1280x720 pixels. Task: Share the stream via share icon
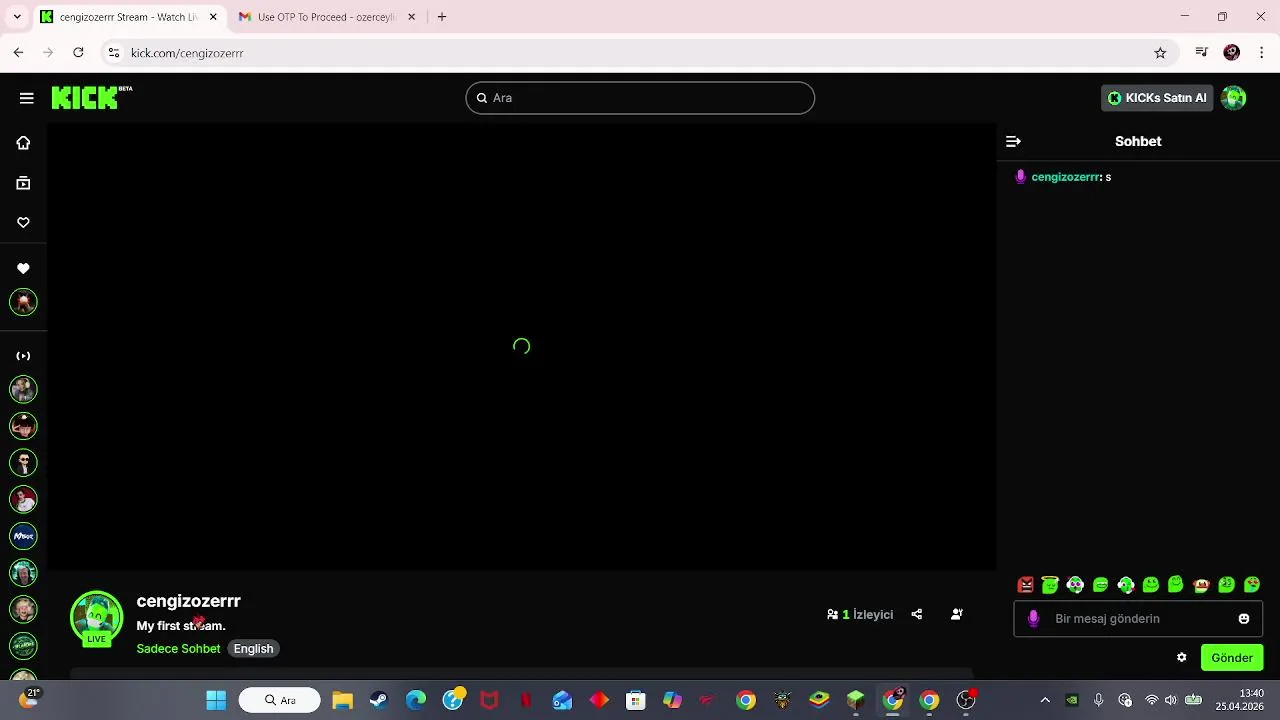[x=917, y=615]
